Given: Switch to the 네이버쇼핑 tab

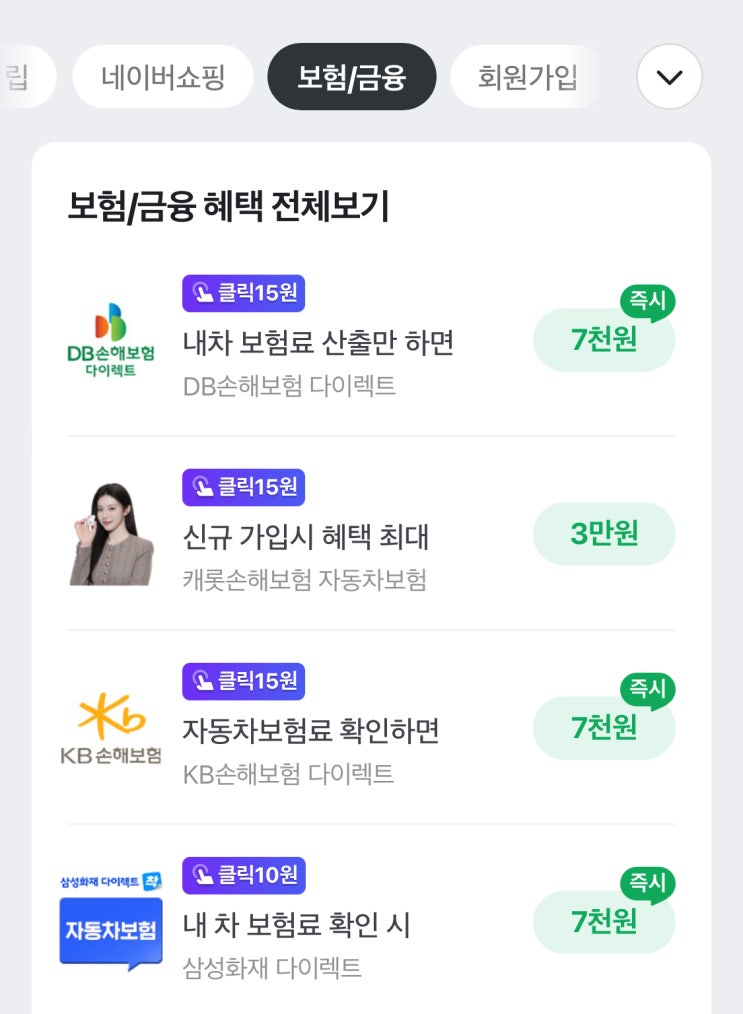Looking at the screenshot, I should (x=163, y=76).
